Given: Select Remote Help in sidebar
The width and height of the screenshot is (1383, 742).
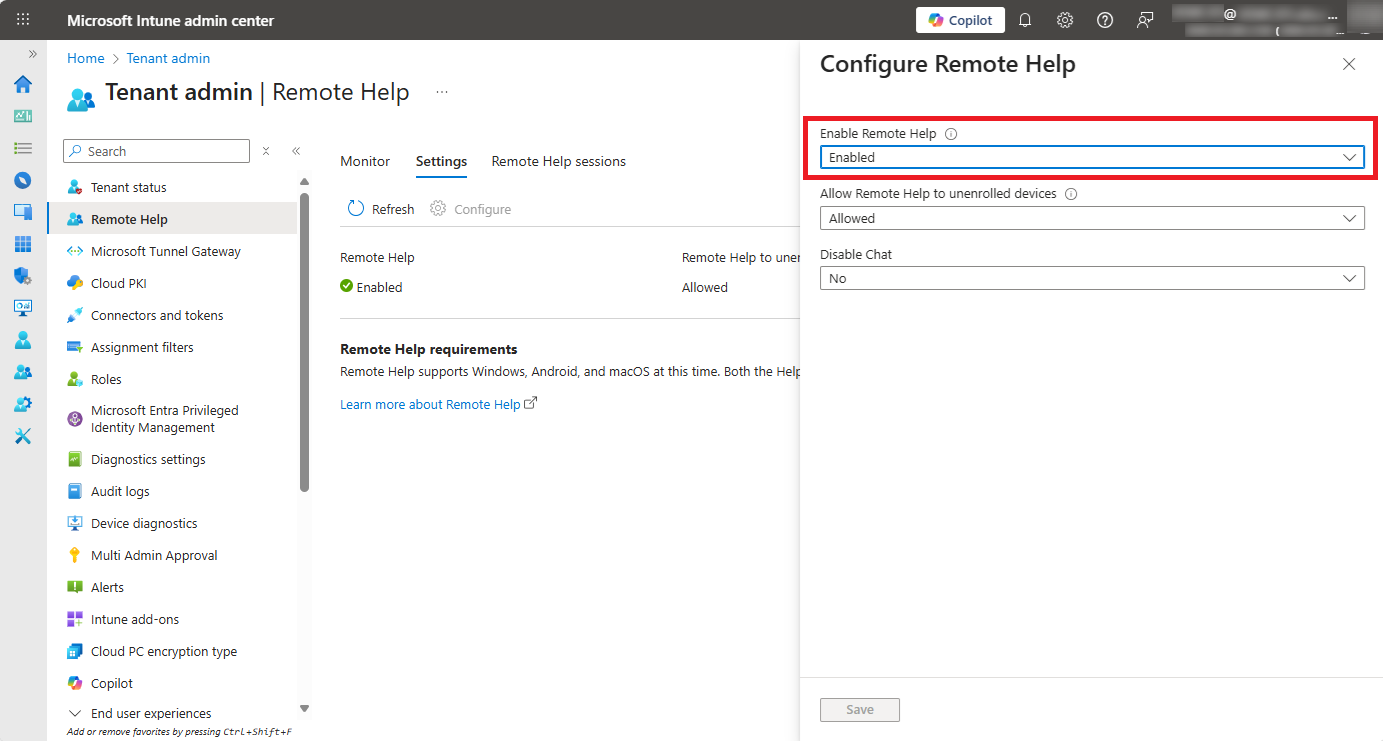Looking at the screenshot, I should [x=172, y=219].
